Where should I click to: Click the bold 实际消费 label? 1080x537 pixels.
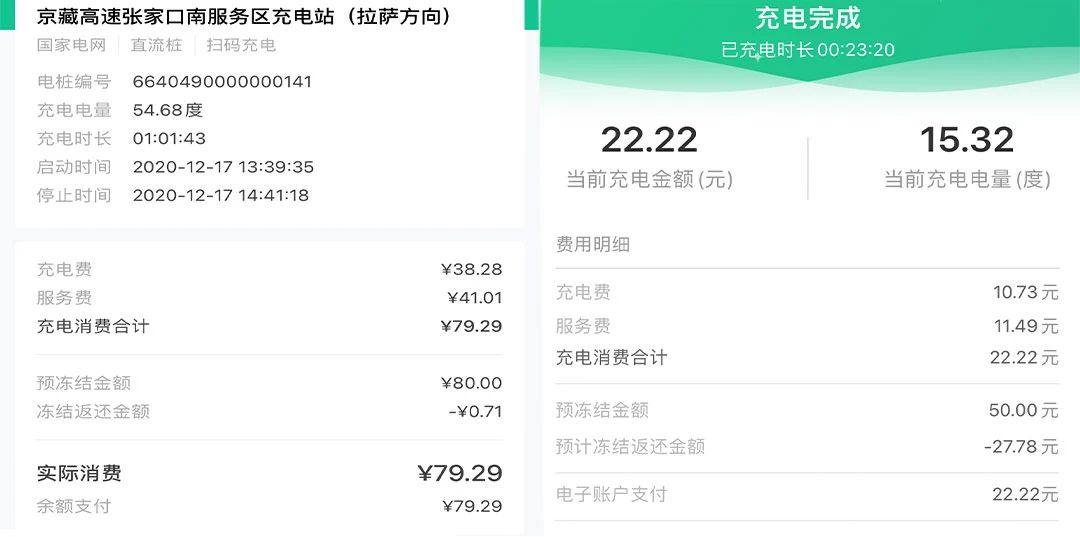click(79, 473)
